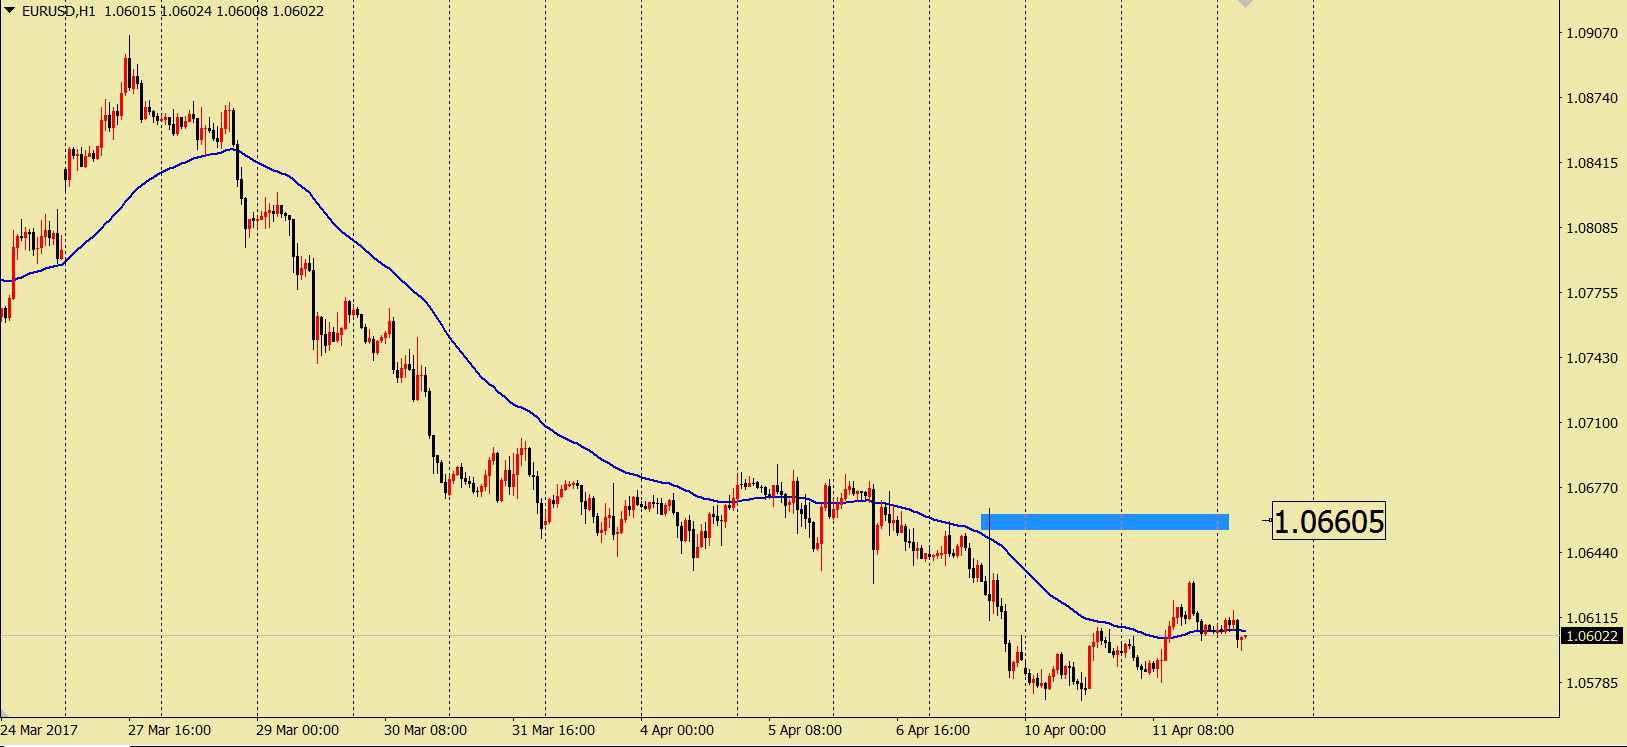The image size is (1627, 747).
Task: Click price axis label 1.06770
Action: click(1591, 488)
